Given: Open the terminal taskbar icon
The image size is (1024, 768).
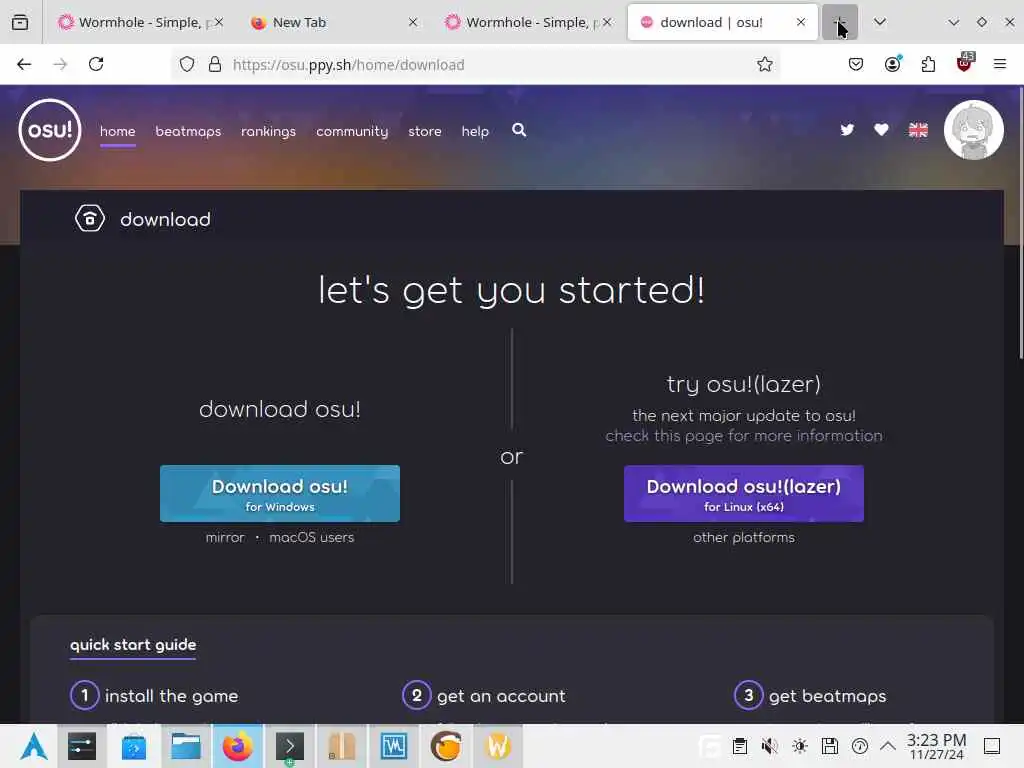Looking at the screenshot, I should (x=289, y=746).
